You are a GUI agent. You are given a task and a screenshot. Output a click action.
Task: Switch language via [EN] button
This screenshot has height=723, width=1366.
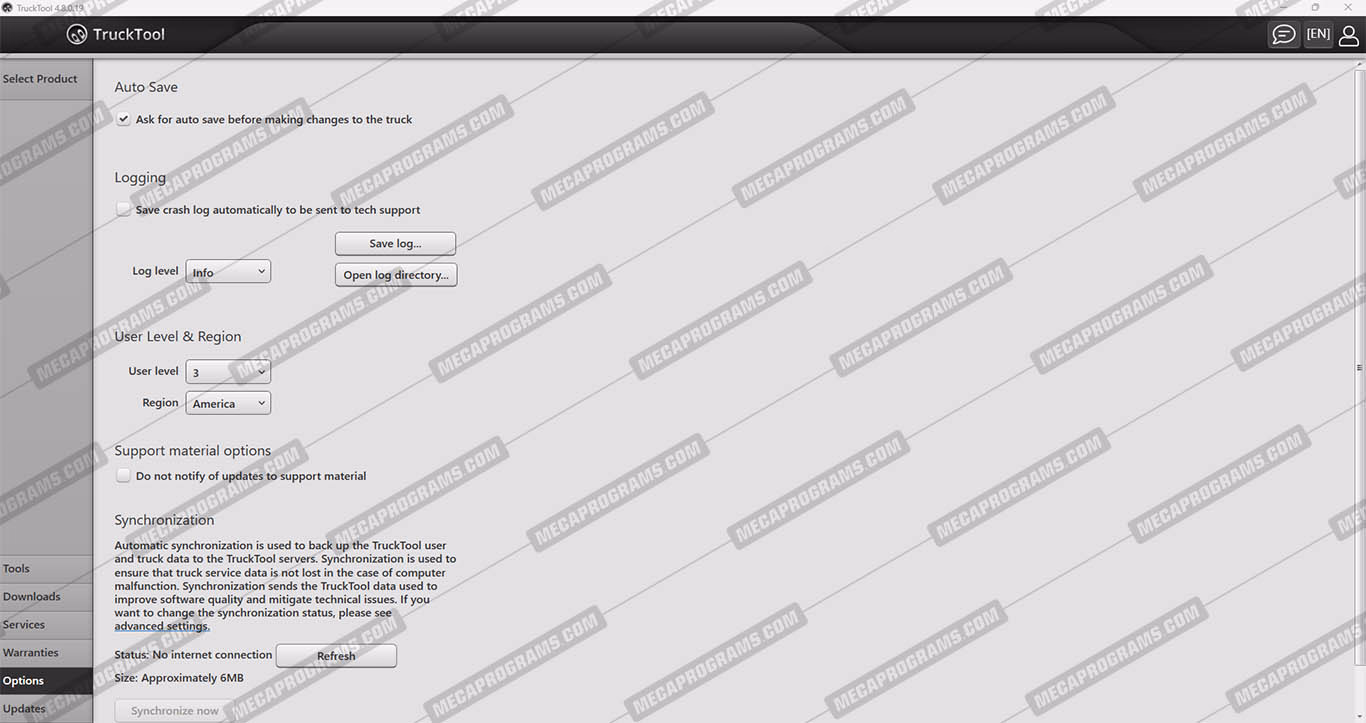(1318, 34)
